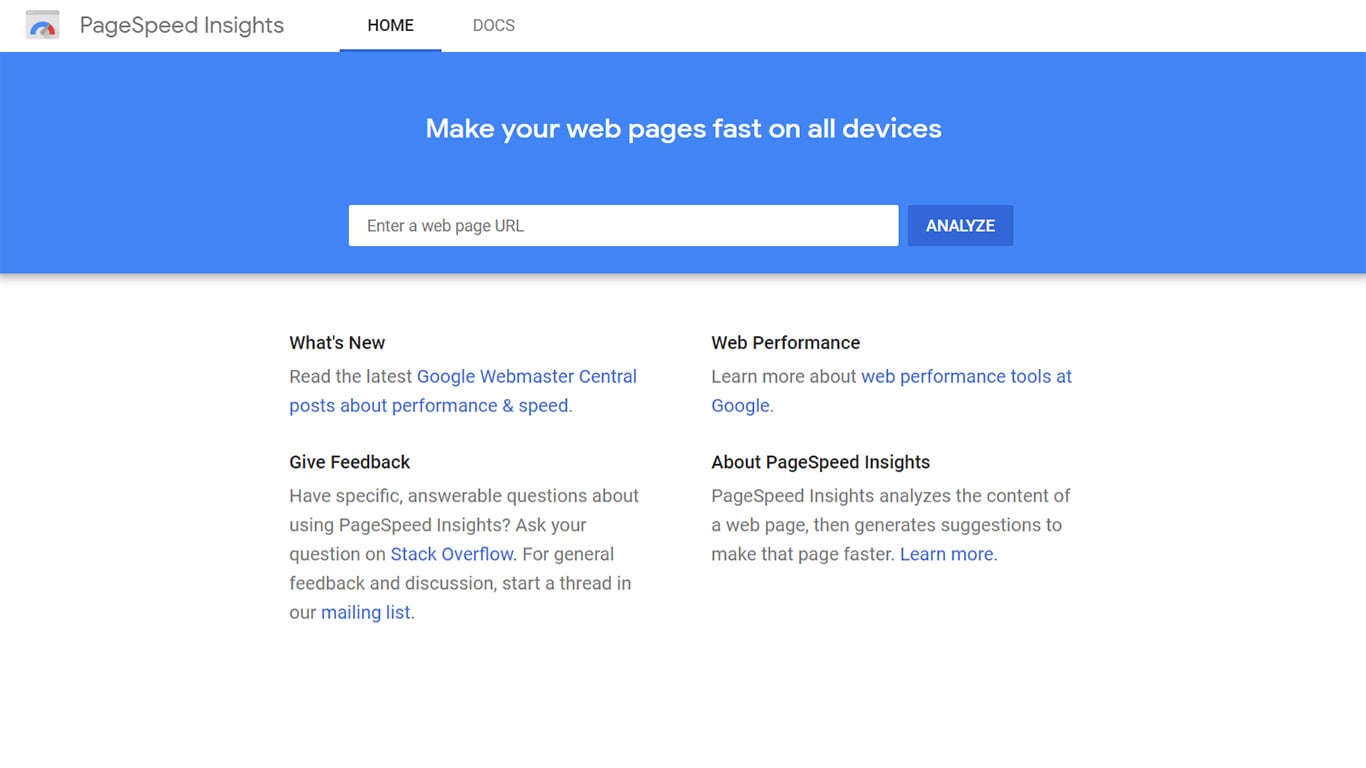Open the Google Webmaster Central posts link

[463, 391]
